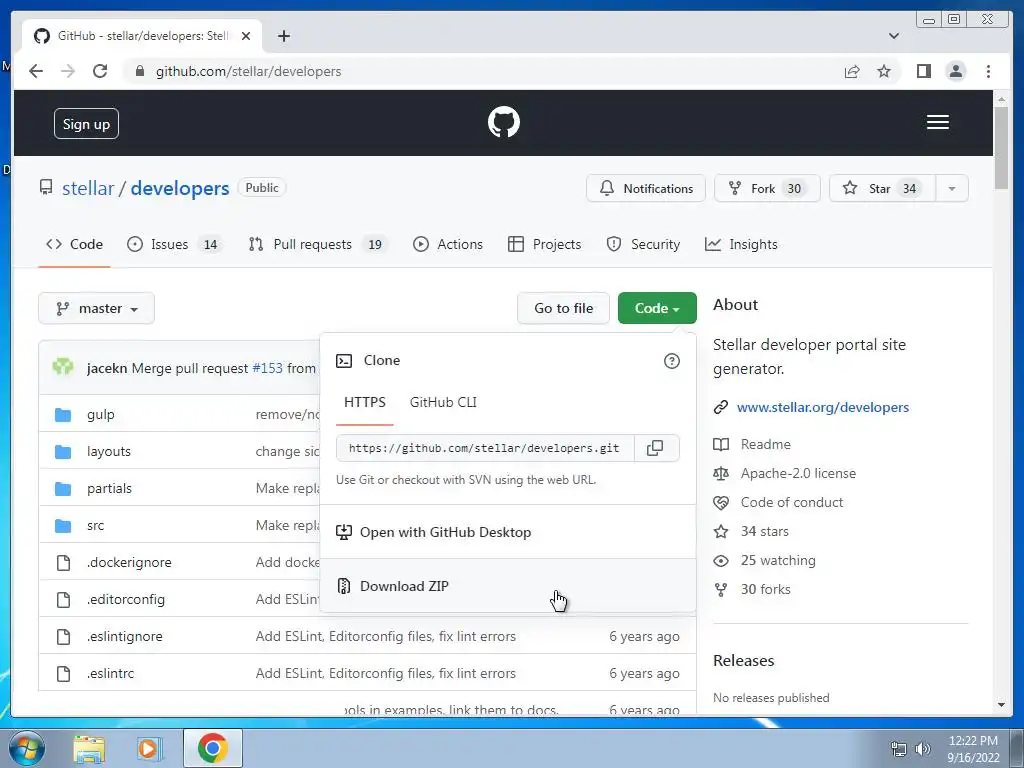1024x768 pixels.
Task: Click the share page icon in address bar
Action: [852, 71]
